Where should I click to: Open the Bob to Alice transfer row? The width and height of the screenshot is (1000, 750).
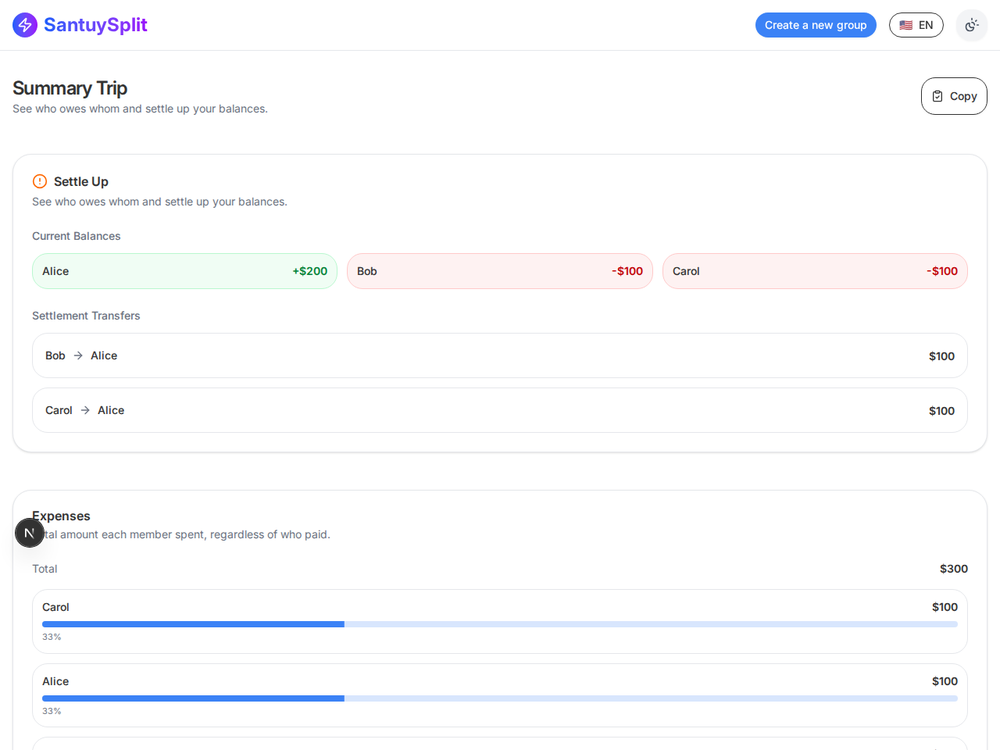pos(500,356)
